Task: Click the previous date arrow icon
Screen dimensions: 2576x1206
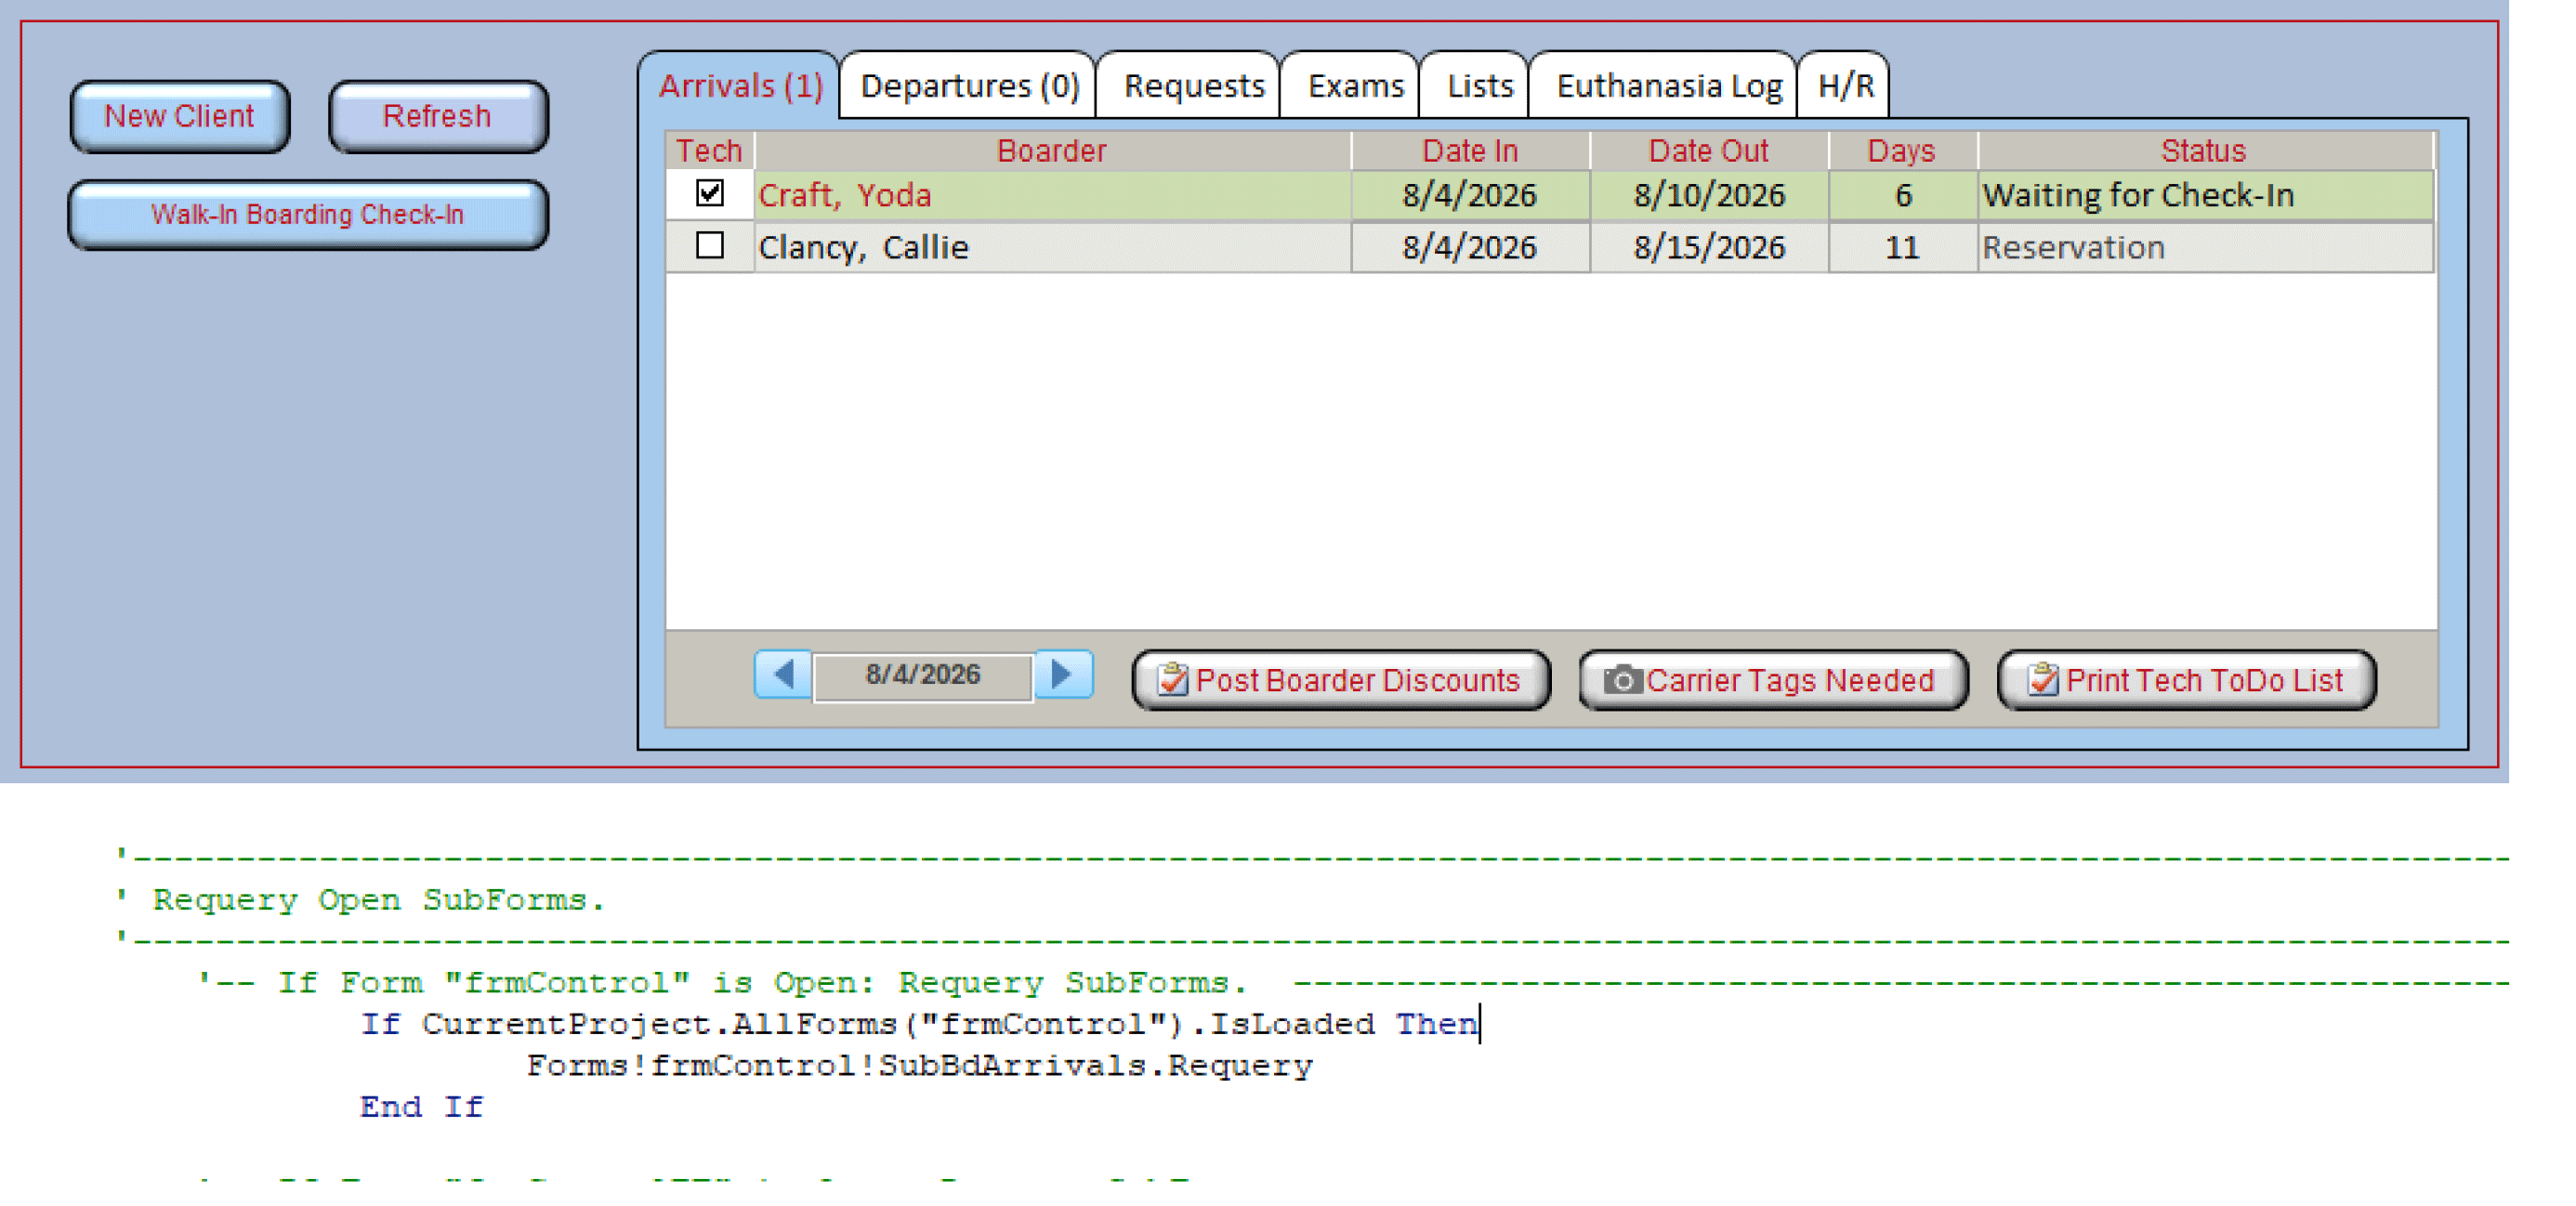Action: pos(784,675)
